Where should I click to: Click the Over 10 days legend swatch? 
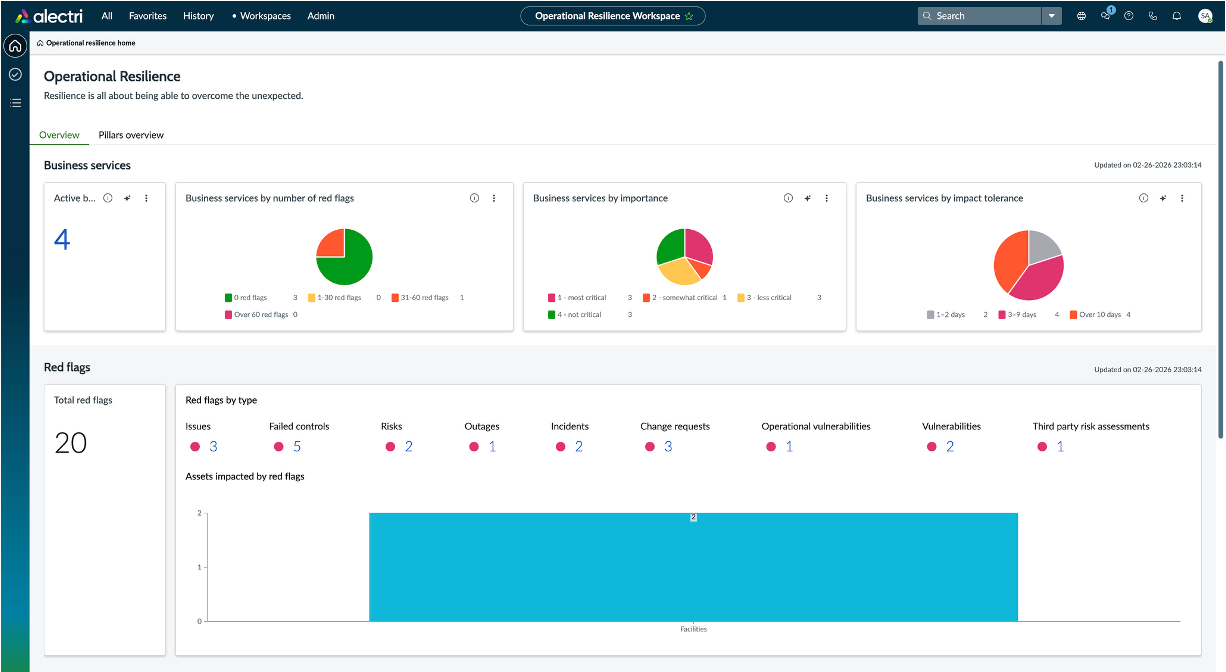pos(1074,315)
